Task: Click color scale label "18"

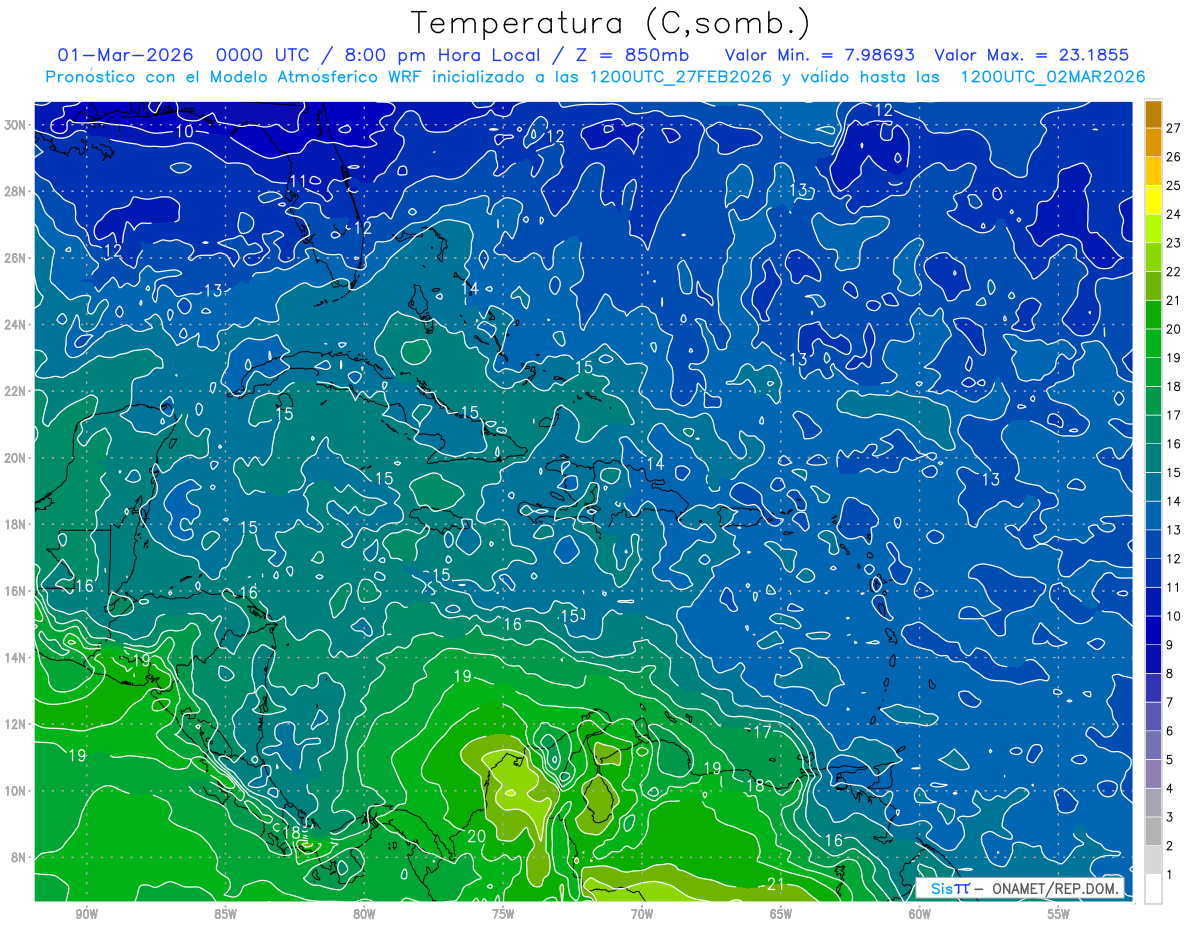Action: pos(1174,386)
